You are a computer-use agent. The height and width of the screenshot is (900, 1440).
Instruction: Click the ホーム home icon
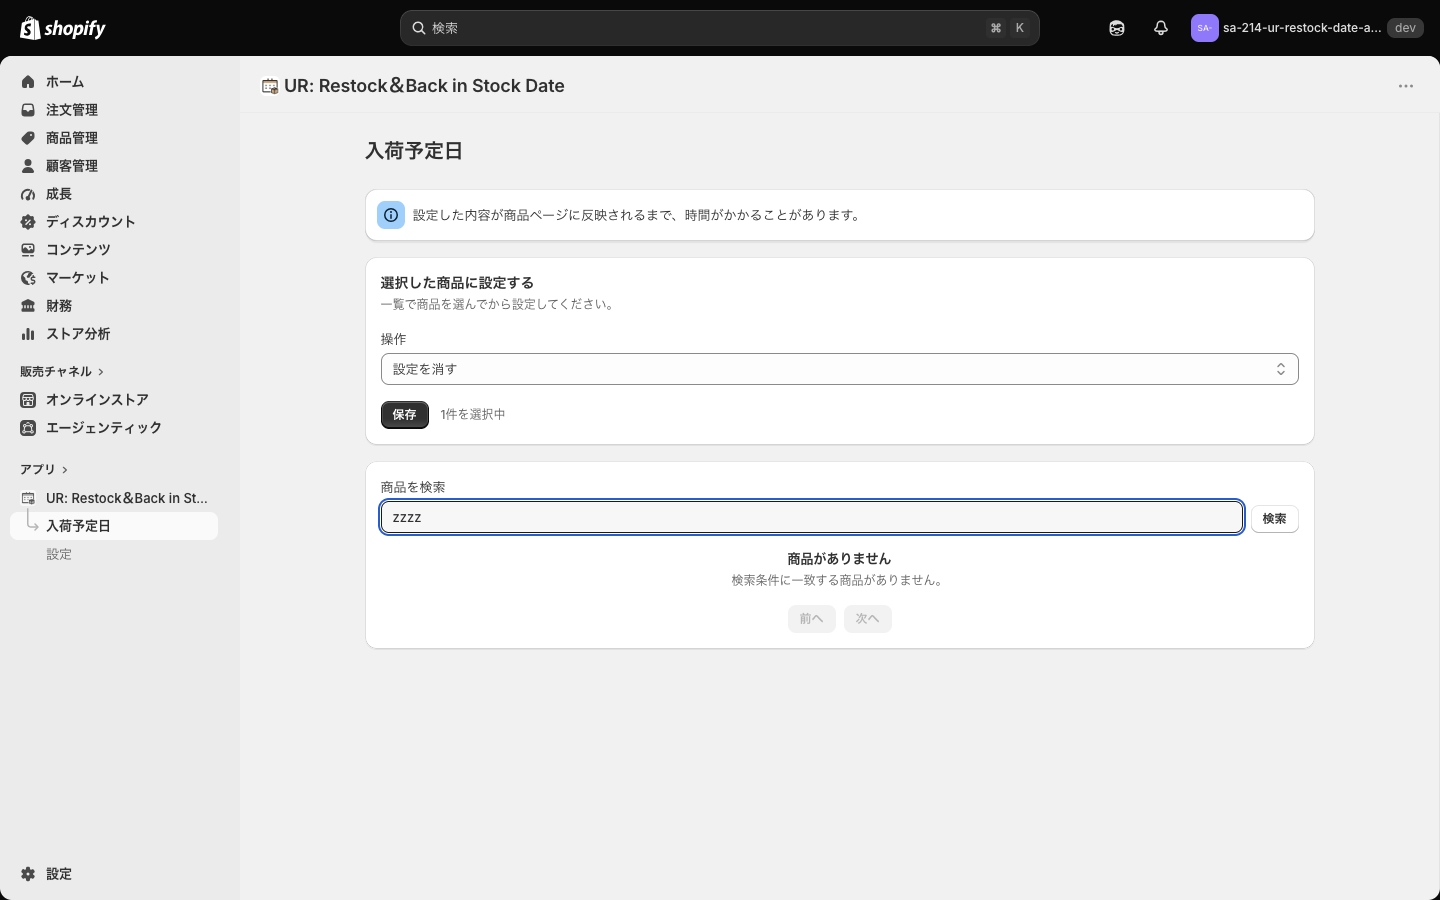tap(28, 82)
